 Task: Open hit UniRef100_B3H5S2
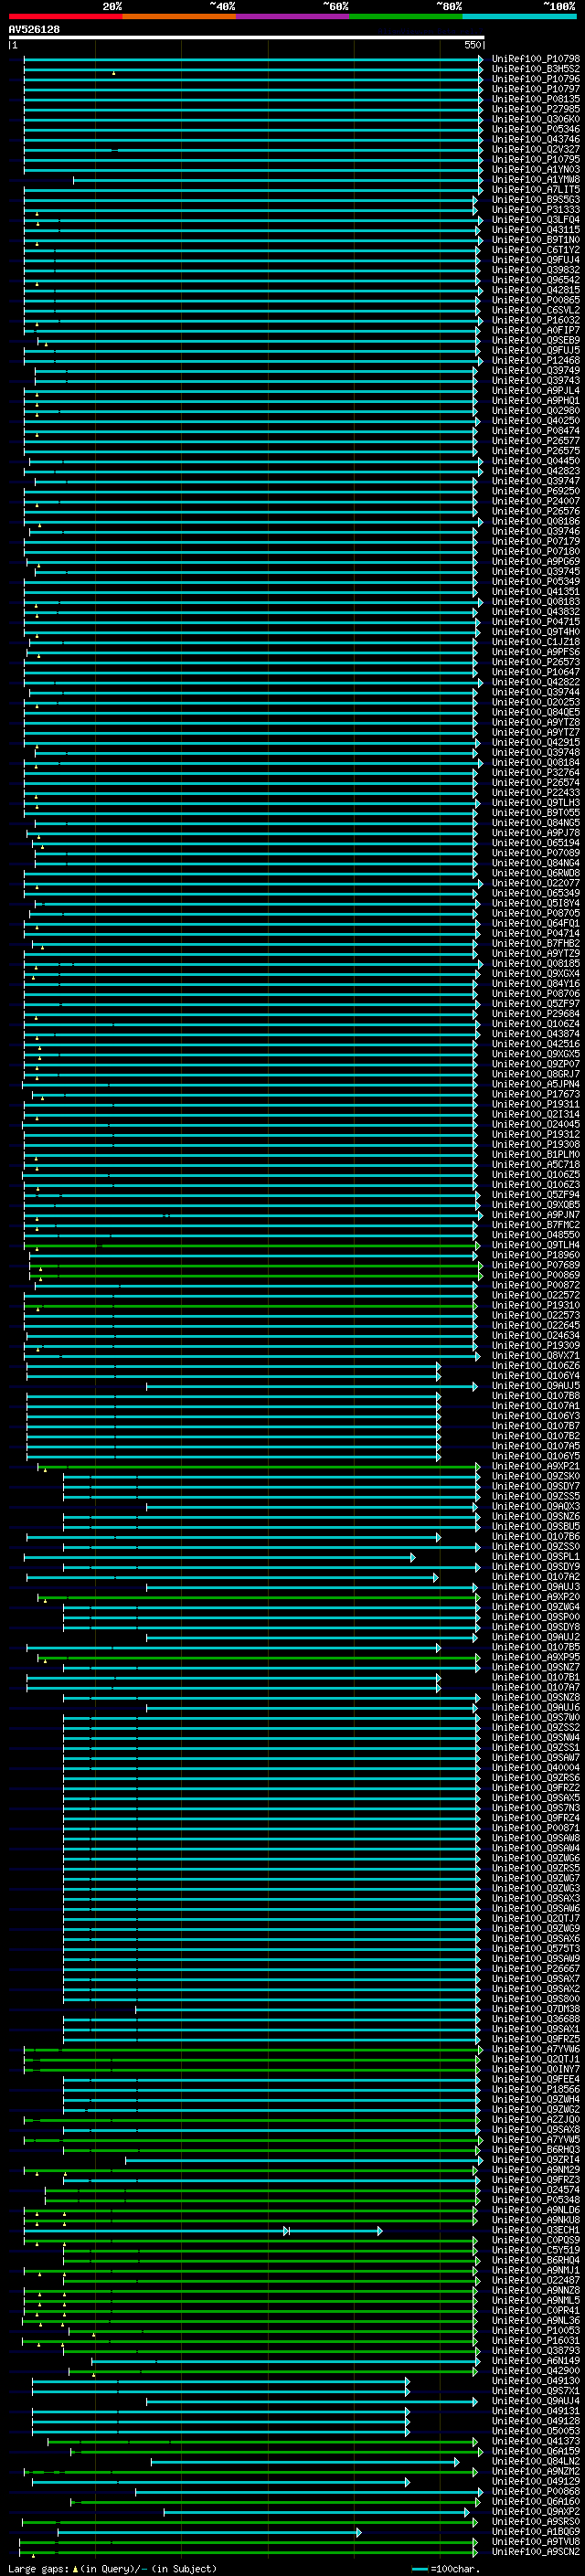536,69
